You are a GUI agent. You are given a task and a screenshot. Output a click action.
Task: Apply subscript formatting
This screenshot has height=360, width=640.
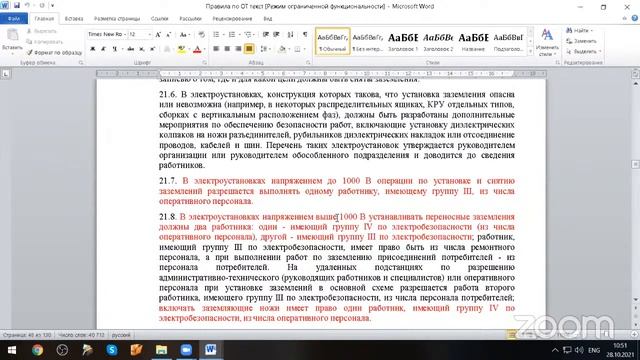pos(142,49)
